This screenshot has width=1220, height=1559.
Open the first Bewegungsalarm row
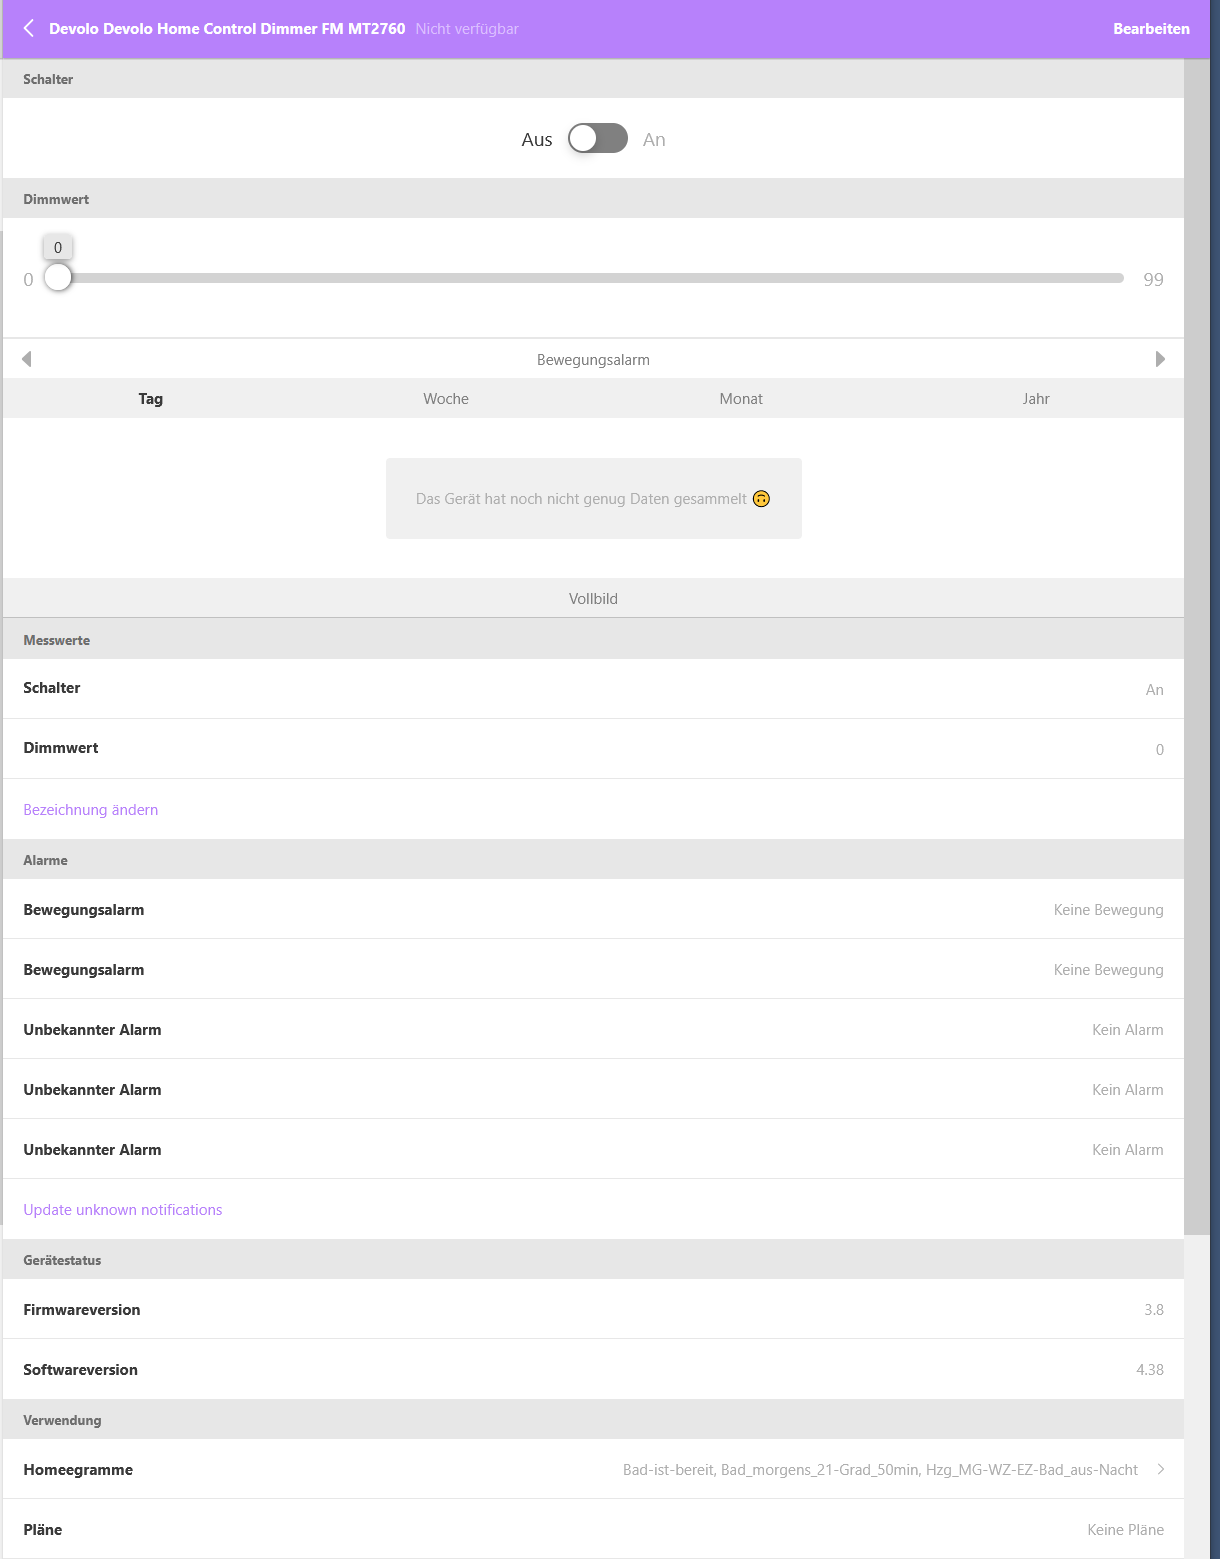(x=593, y=910)
